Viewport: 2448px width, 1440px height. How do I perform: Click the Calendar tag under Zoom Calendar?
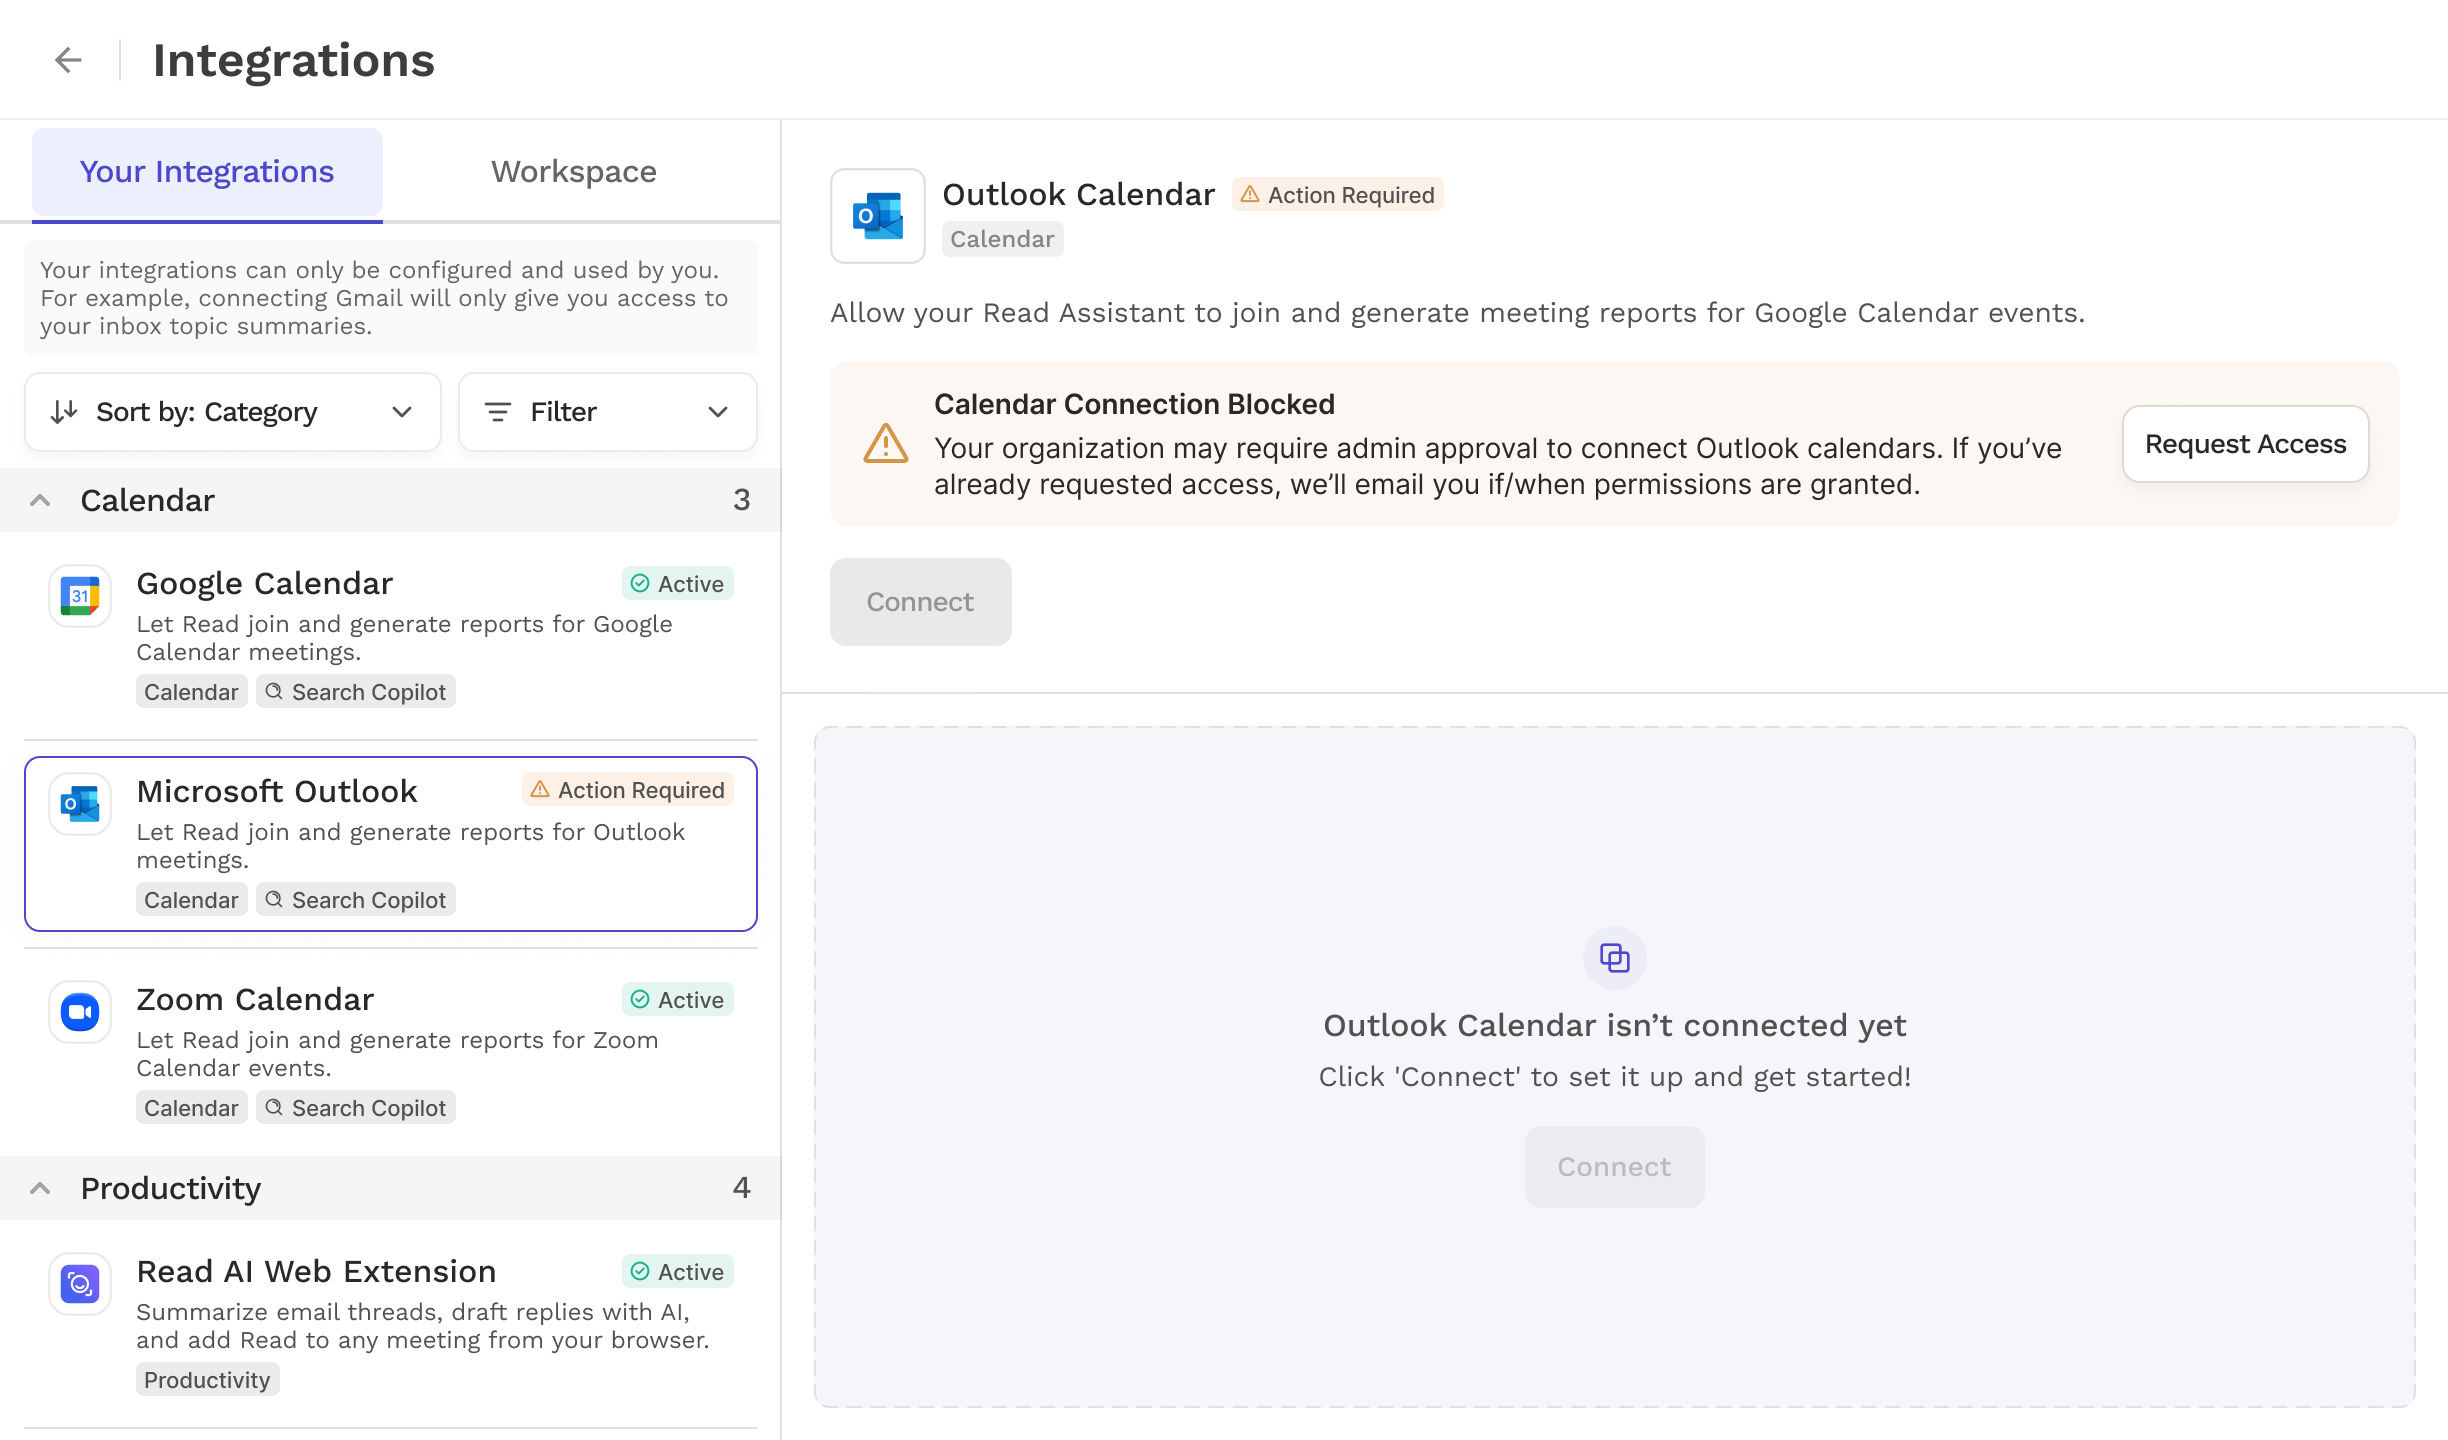(191, 1108)
